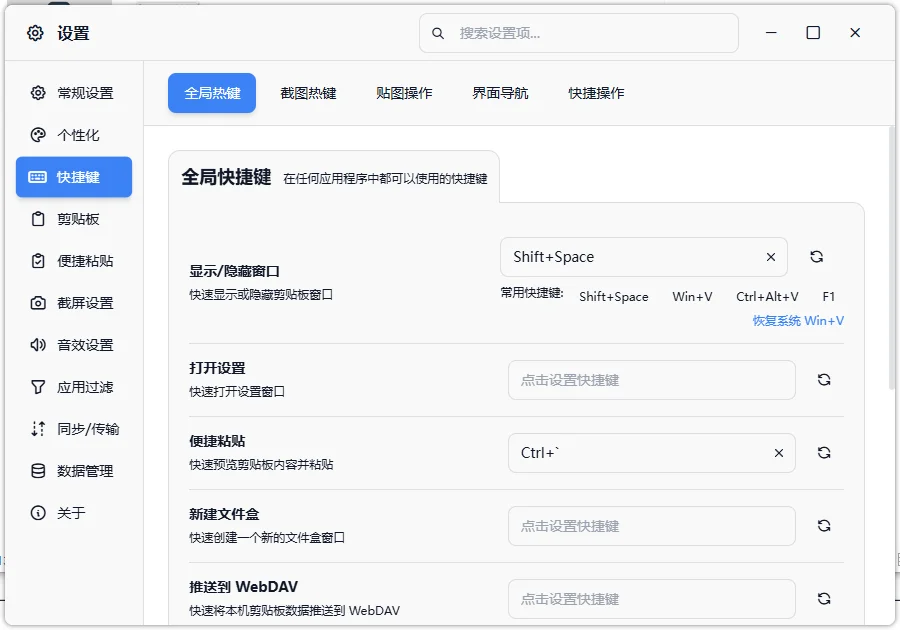Clear the Shift+Space shortcut
This screenshot has height=630, width=900.
coord(771,257)
